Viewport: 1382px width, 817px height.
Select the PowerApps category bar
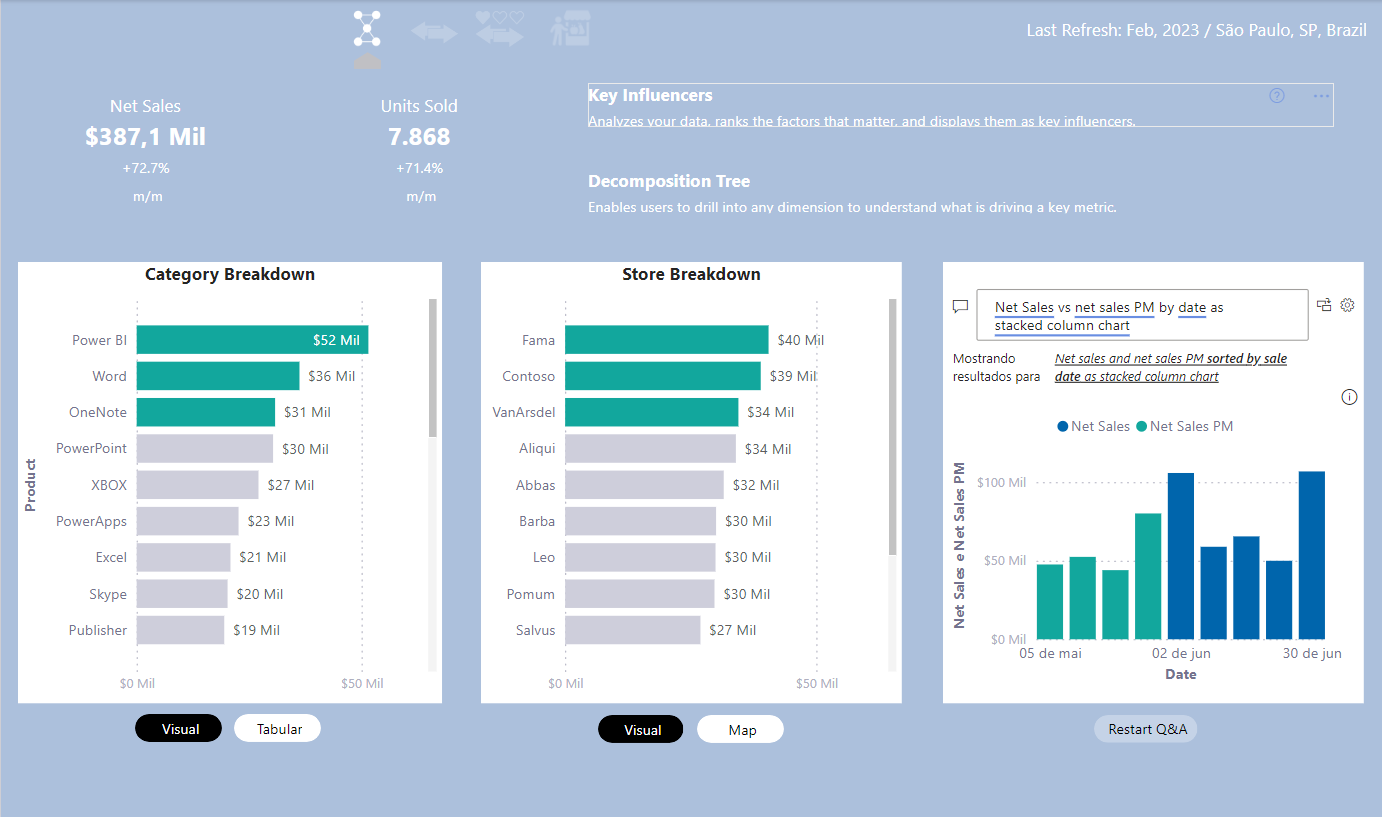[x=188, y=521]
